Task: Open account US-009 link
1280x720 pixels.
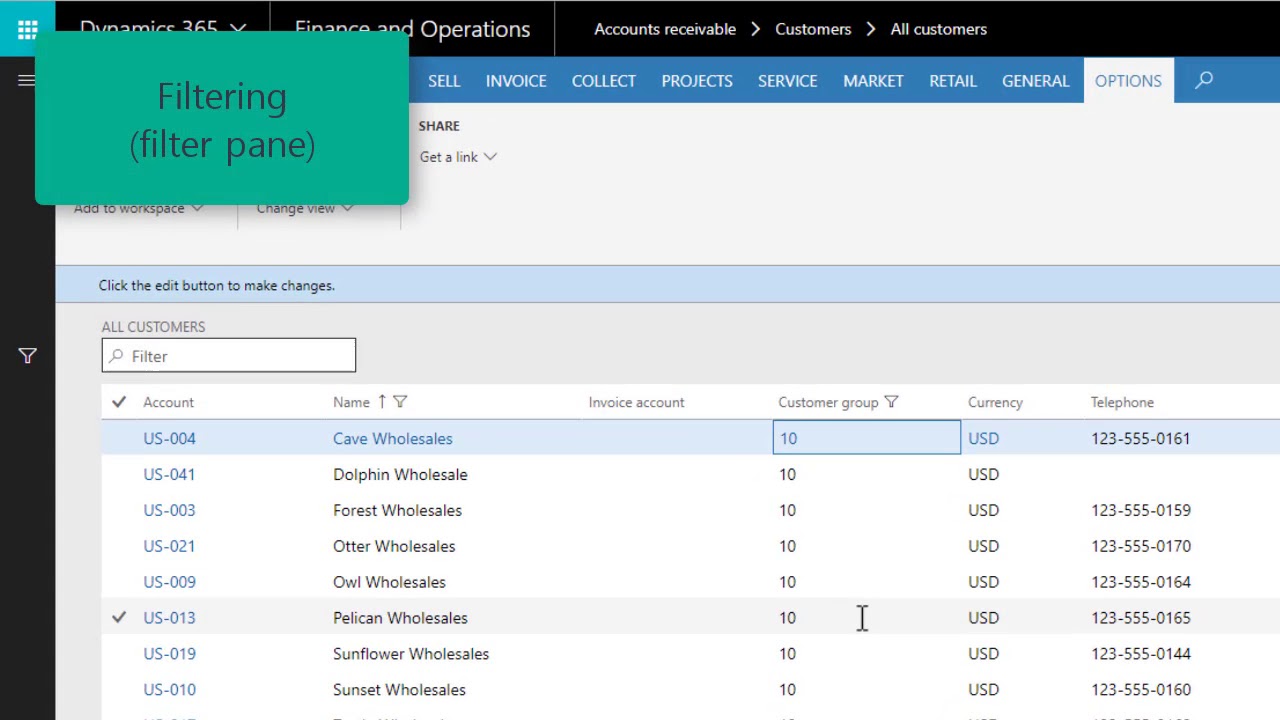Action: pyautogui.click(x=169, y=582)
